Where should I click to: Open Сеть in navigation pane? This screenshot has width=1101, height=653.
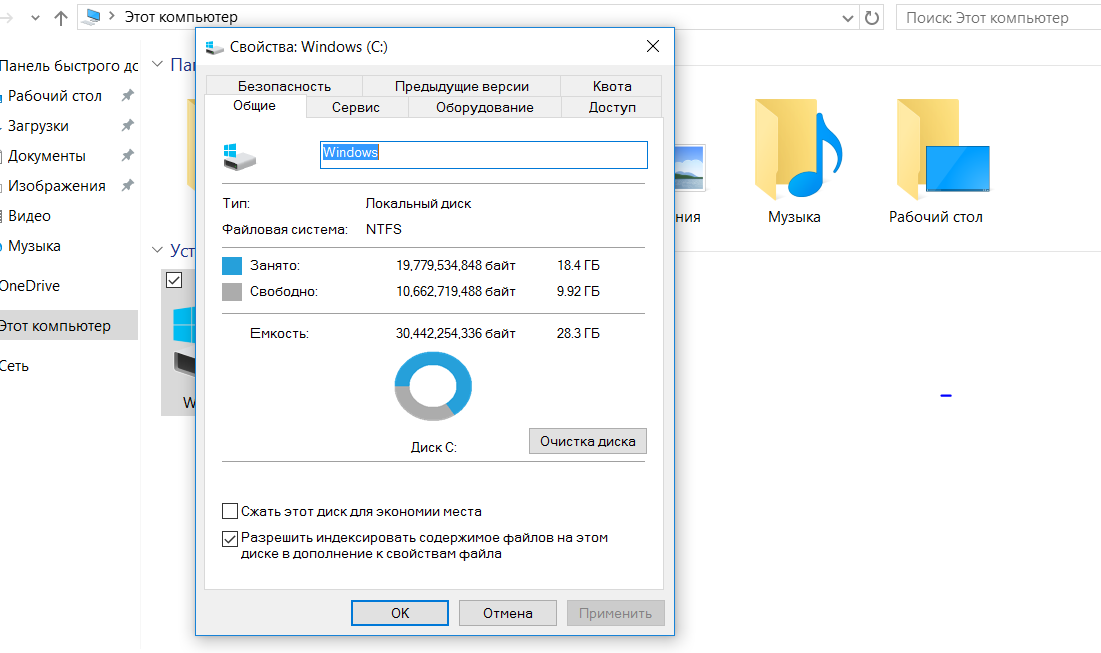click(x=15, y=366)
